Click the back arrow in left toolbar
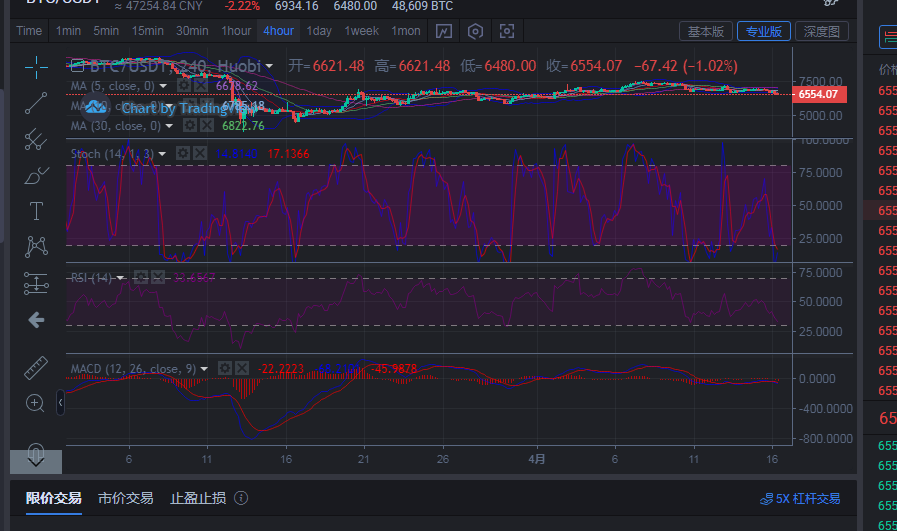The height and width of the screenshot is (531, 897). (36, 319)
